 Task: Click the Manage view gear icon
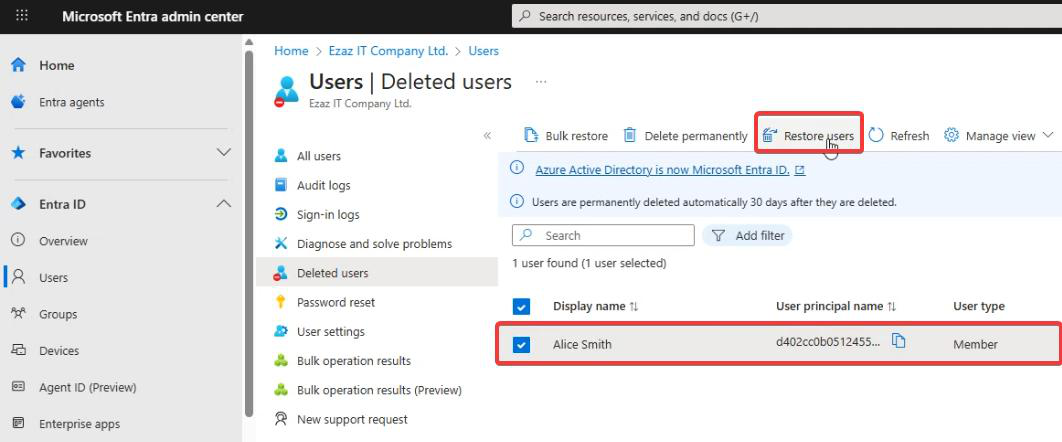click(952, 135)
